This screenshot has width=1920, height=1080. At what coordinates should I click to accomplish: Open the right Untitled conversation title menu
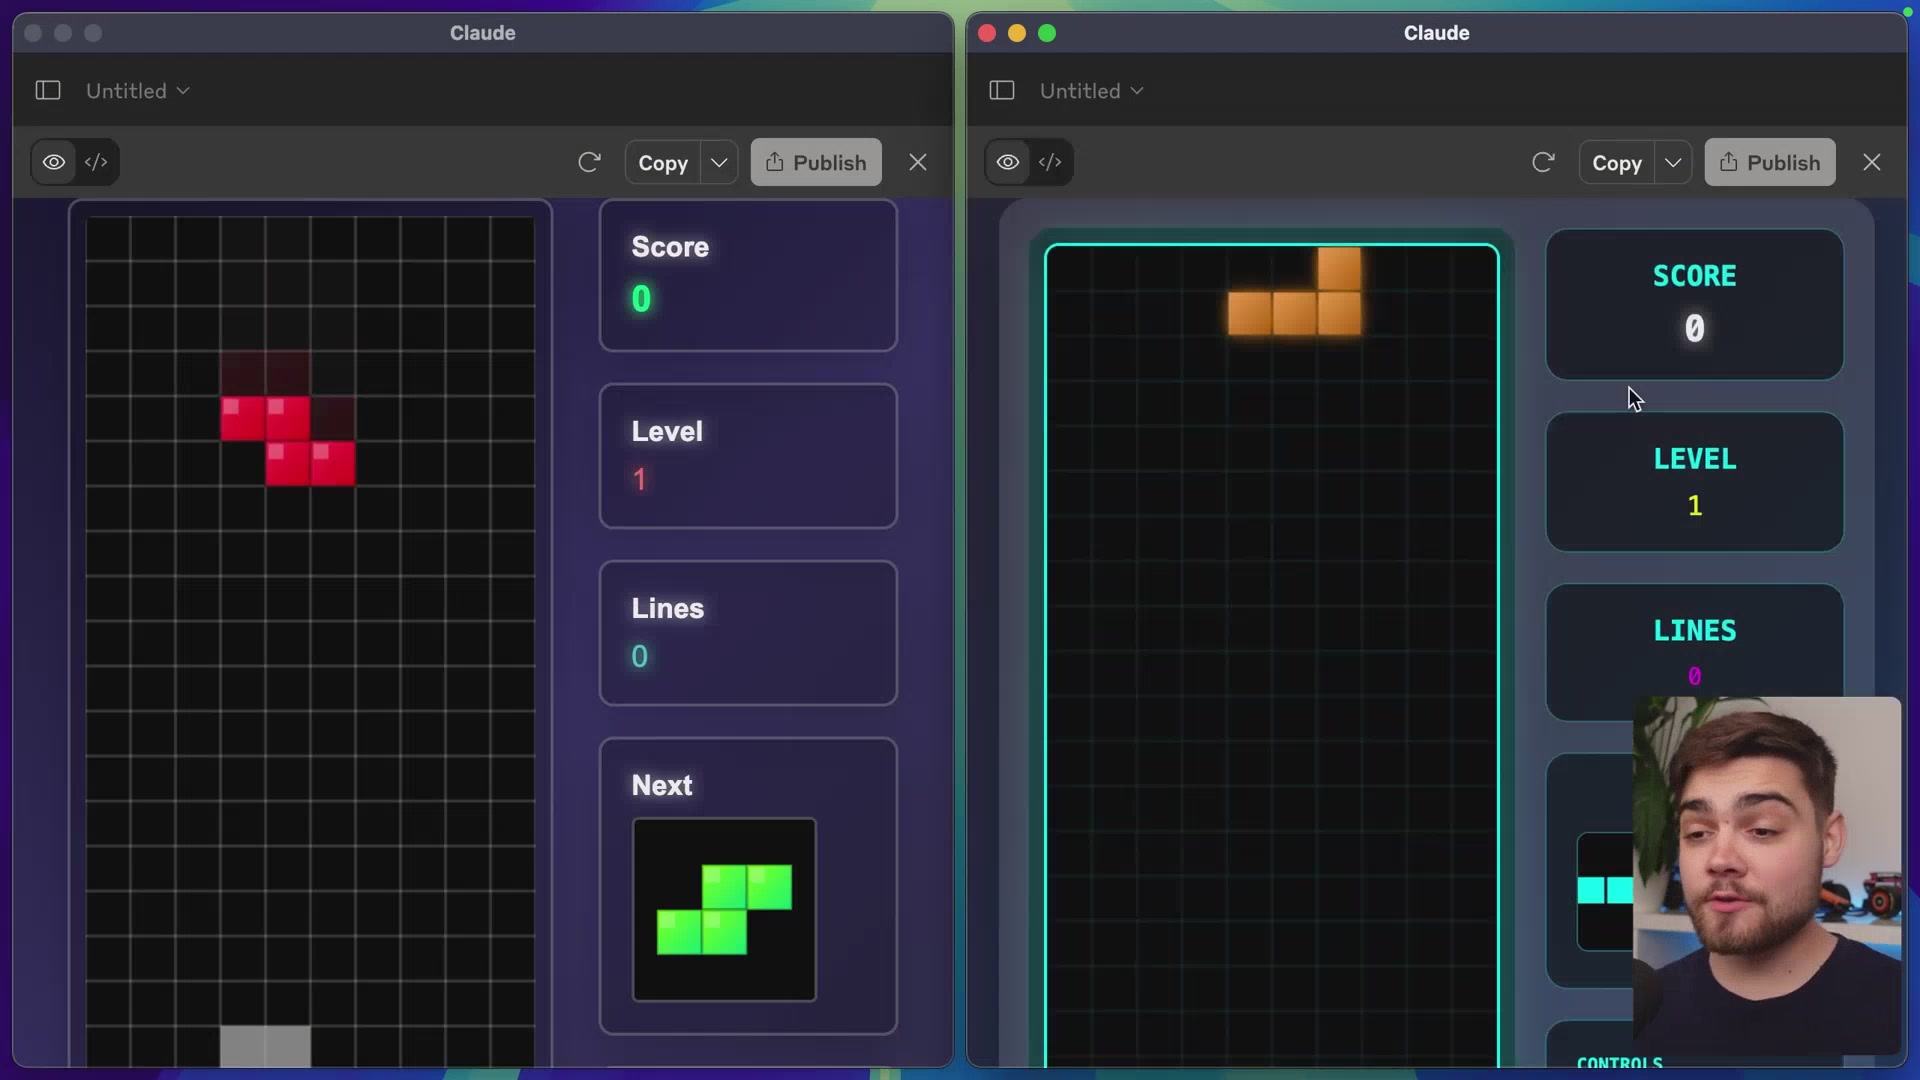click(1090, 90)
